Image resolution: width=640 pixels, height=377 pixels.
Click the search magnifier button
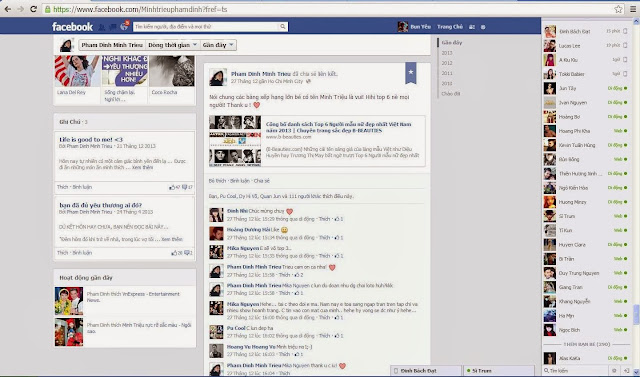coord(282,27)
